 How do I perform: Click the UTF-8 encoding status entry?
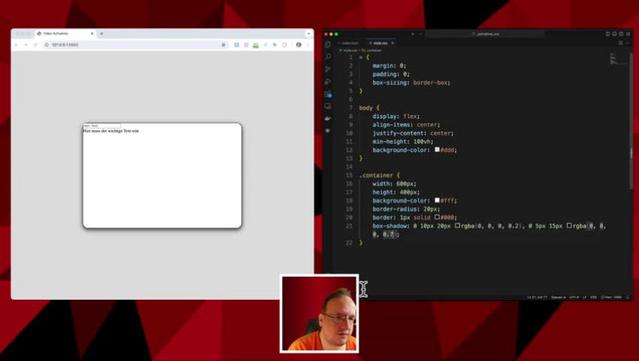coord(574,297)
